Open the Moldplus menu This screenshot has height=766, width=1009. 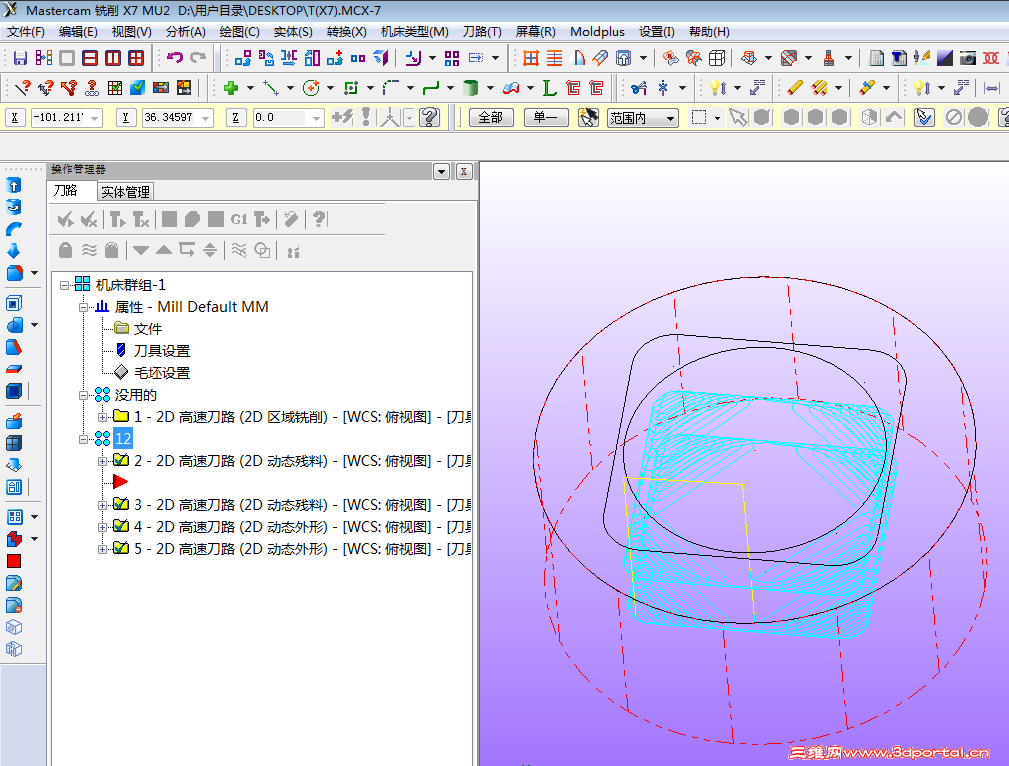coord(597,32)
